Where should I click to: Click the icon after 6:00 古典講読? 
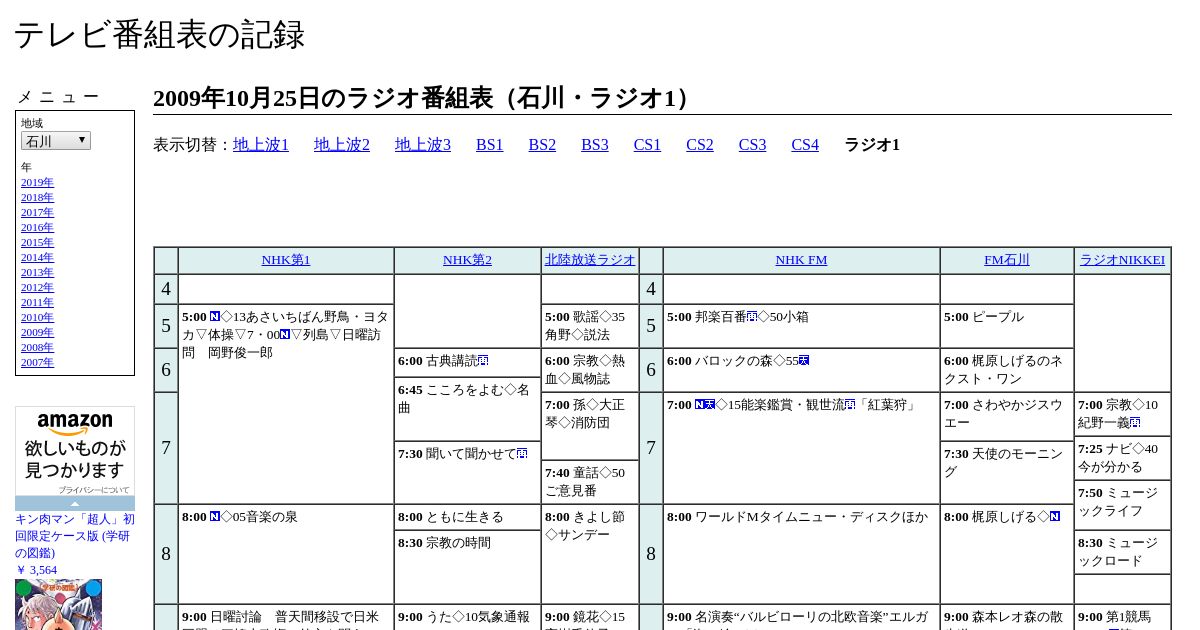tap(483, 361)
